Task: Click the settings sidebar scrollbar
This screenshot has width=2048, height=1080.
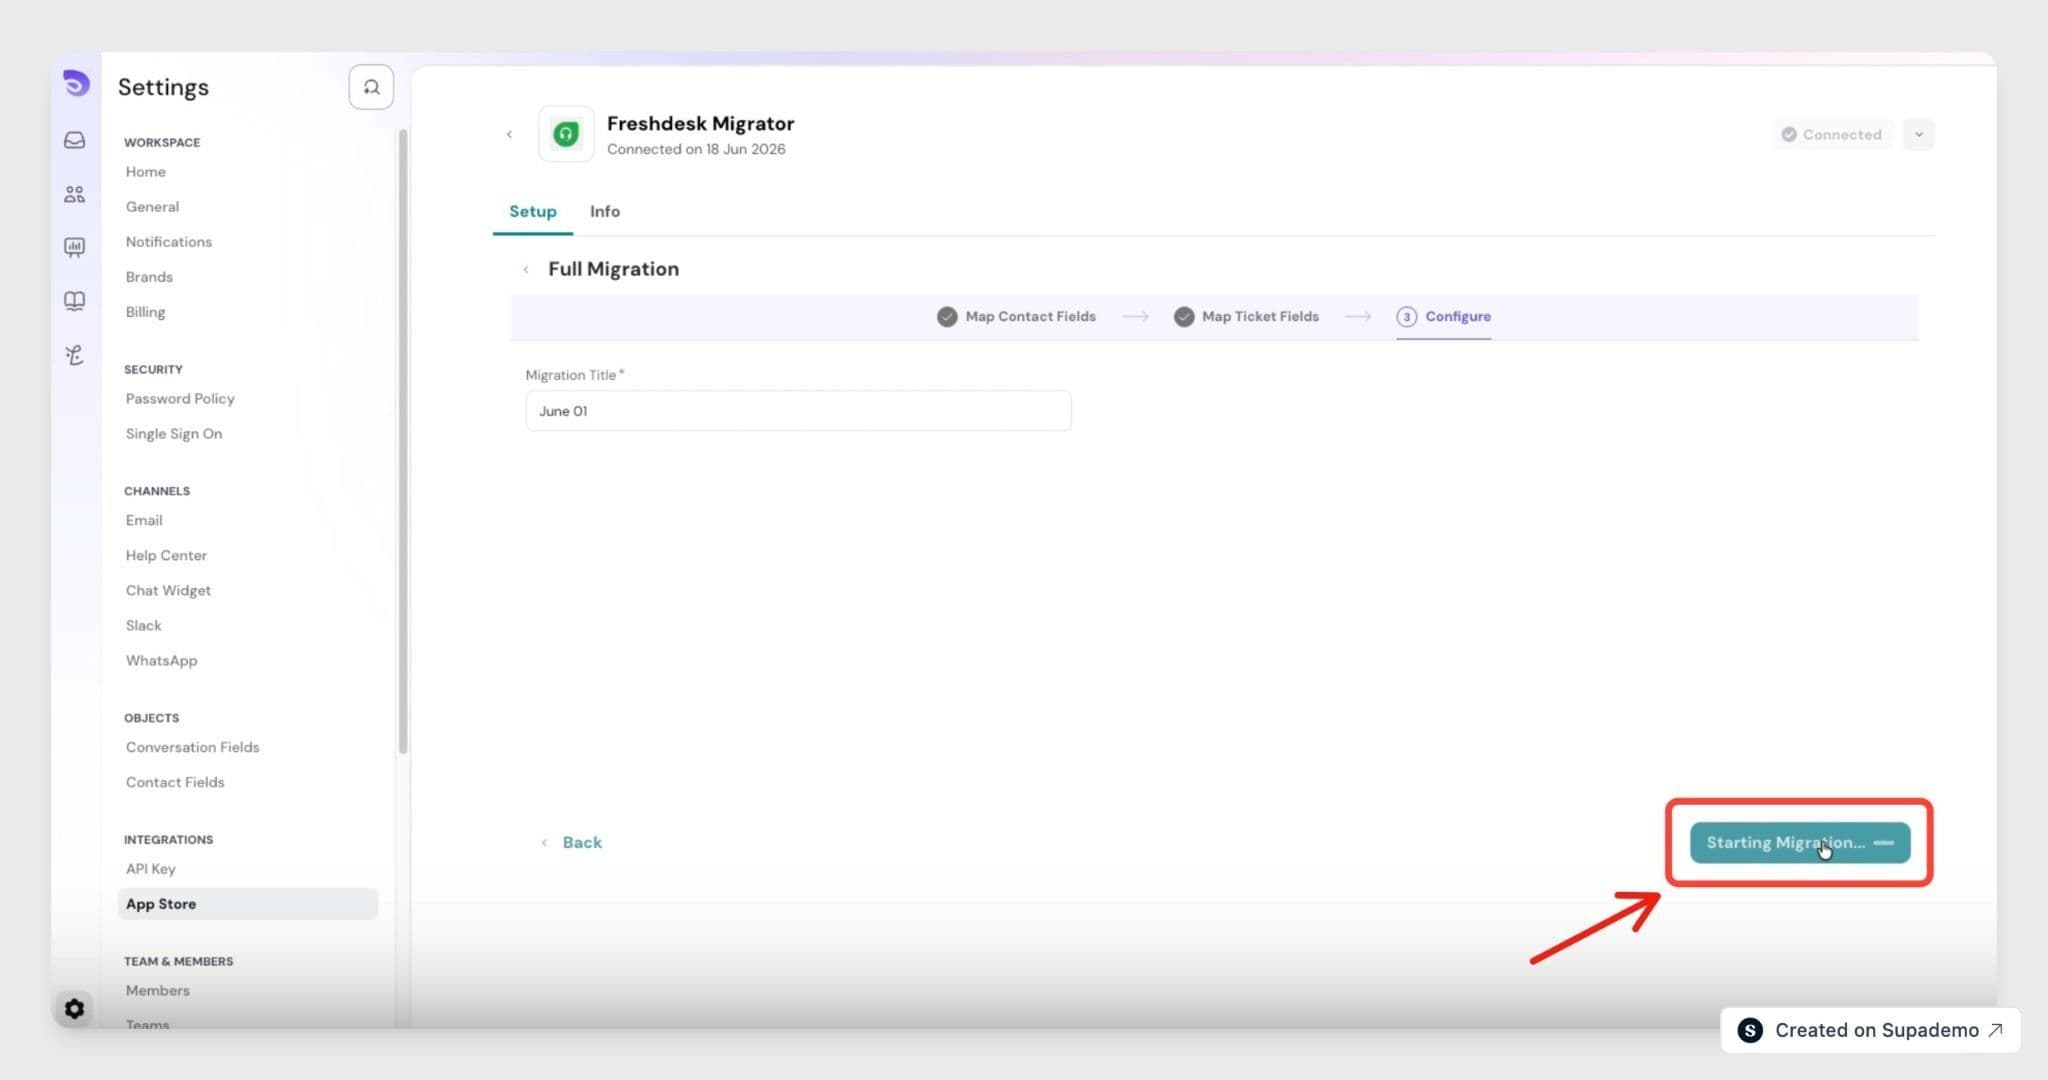Action: (403, 440)
